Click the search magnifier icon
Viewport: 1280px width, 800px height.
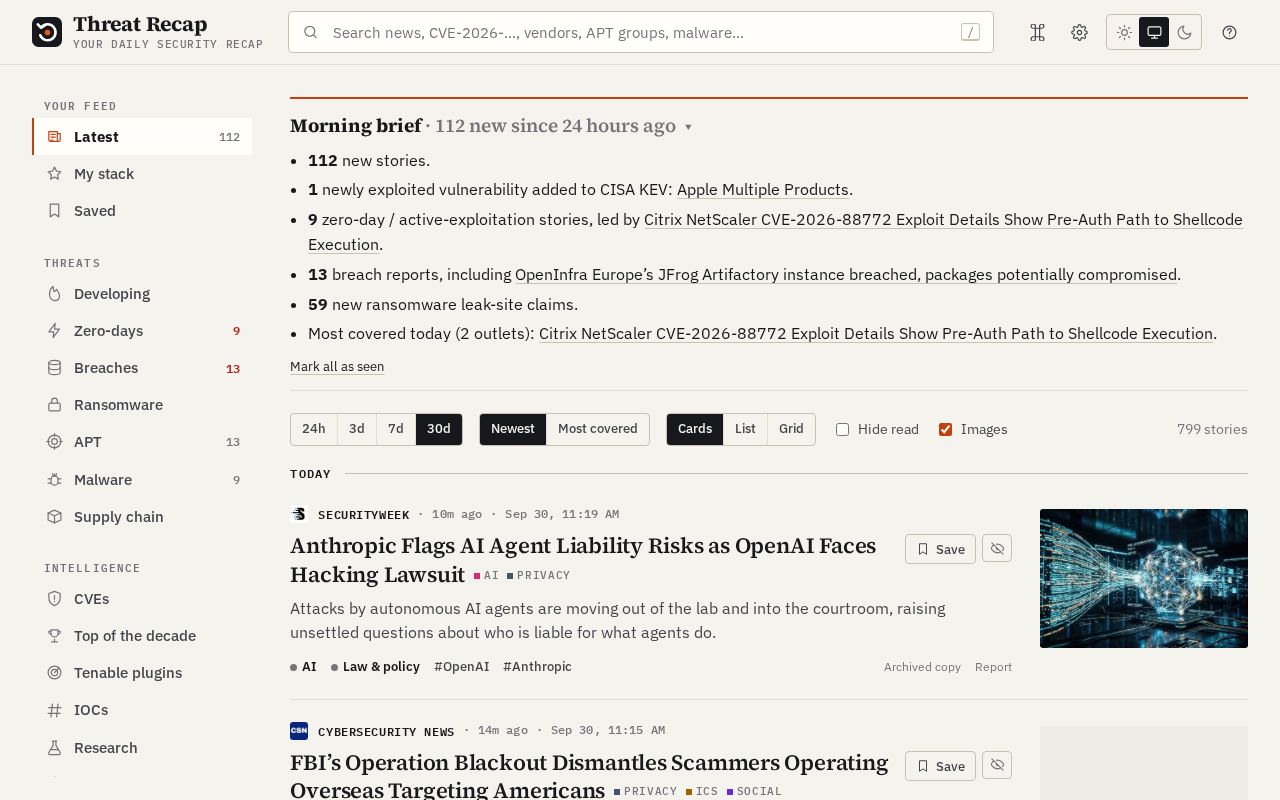click(311, 32)
